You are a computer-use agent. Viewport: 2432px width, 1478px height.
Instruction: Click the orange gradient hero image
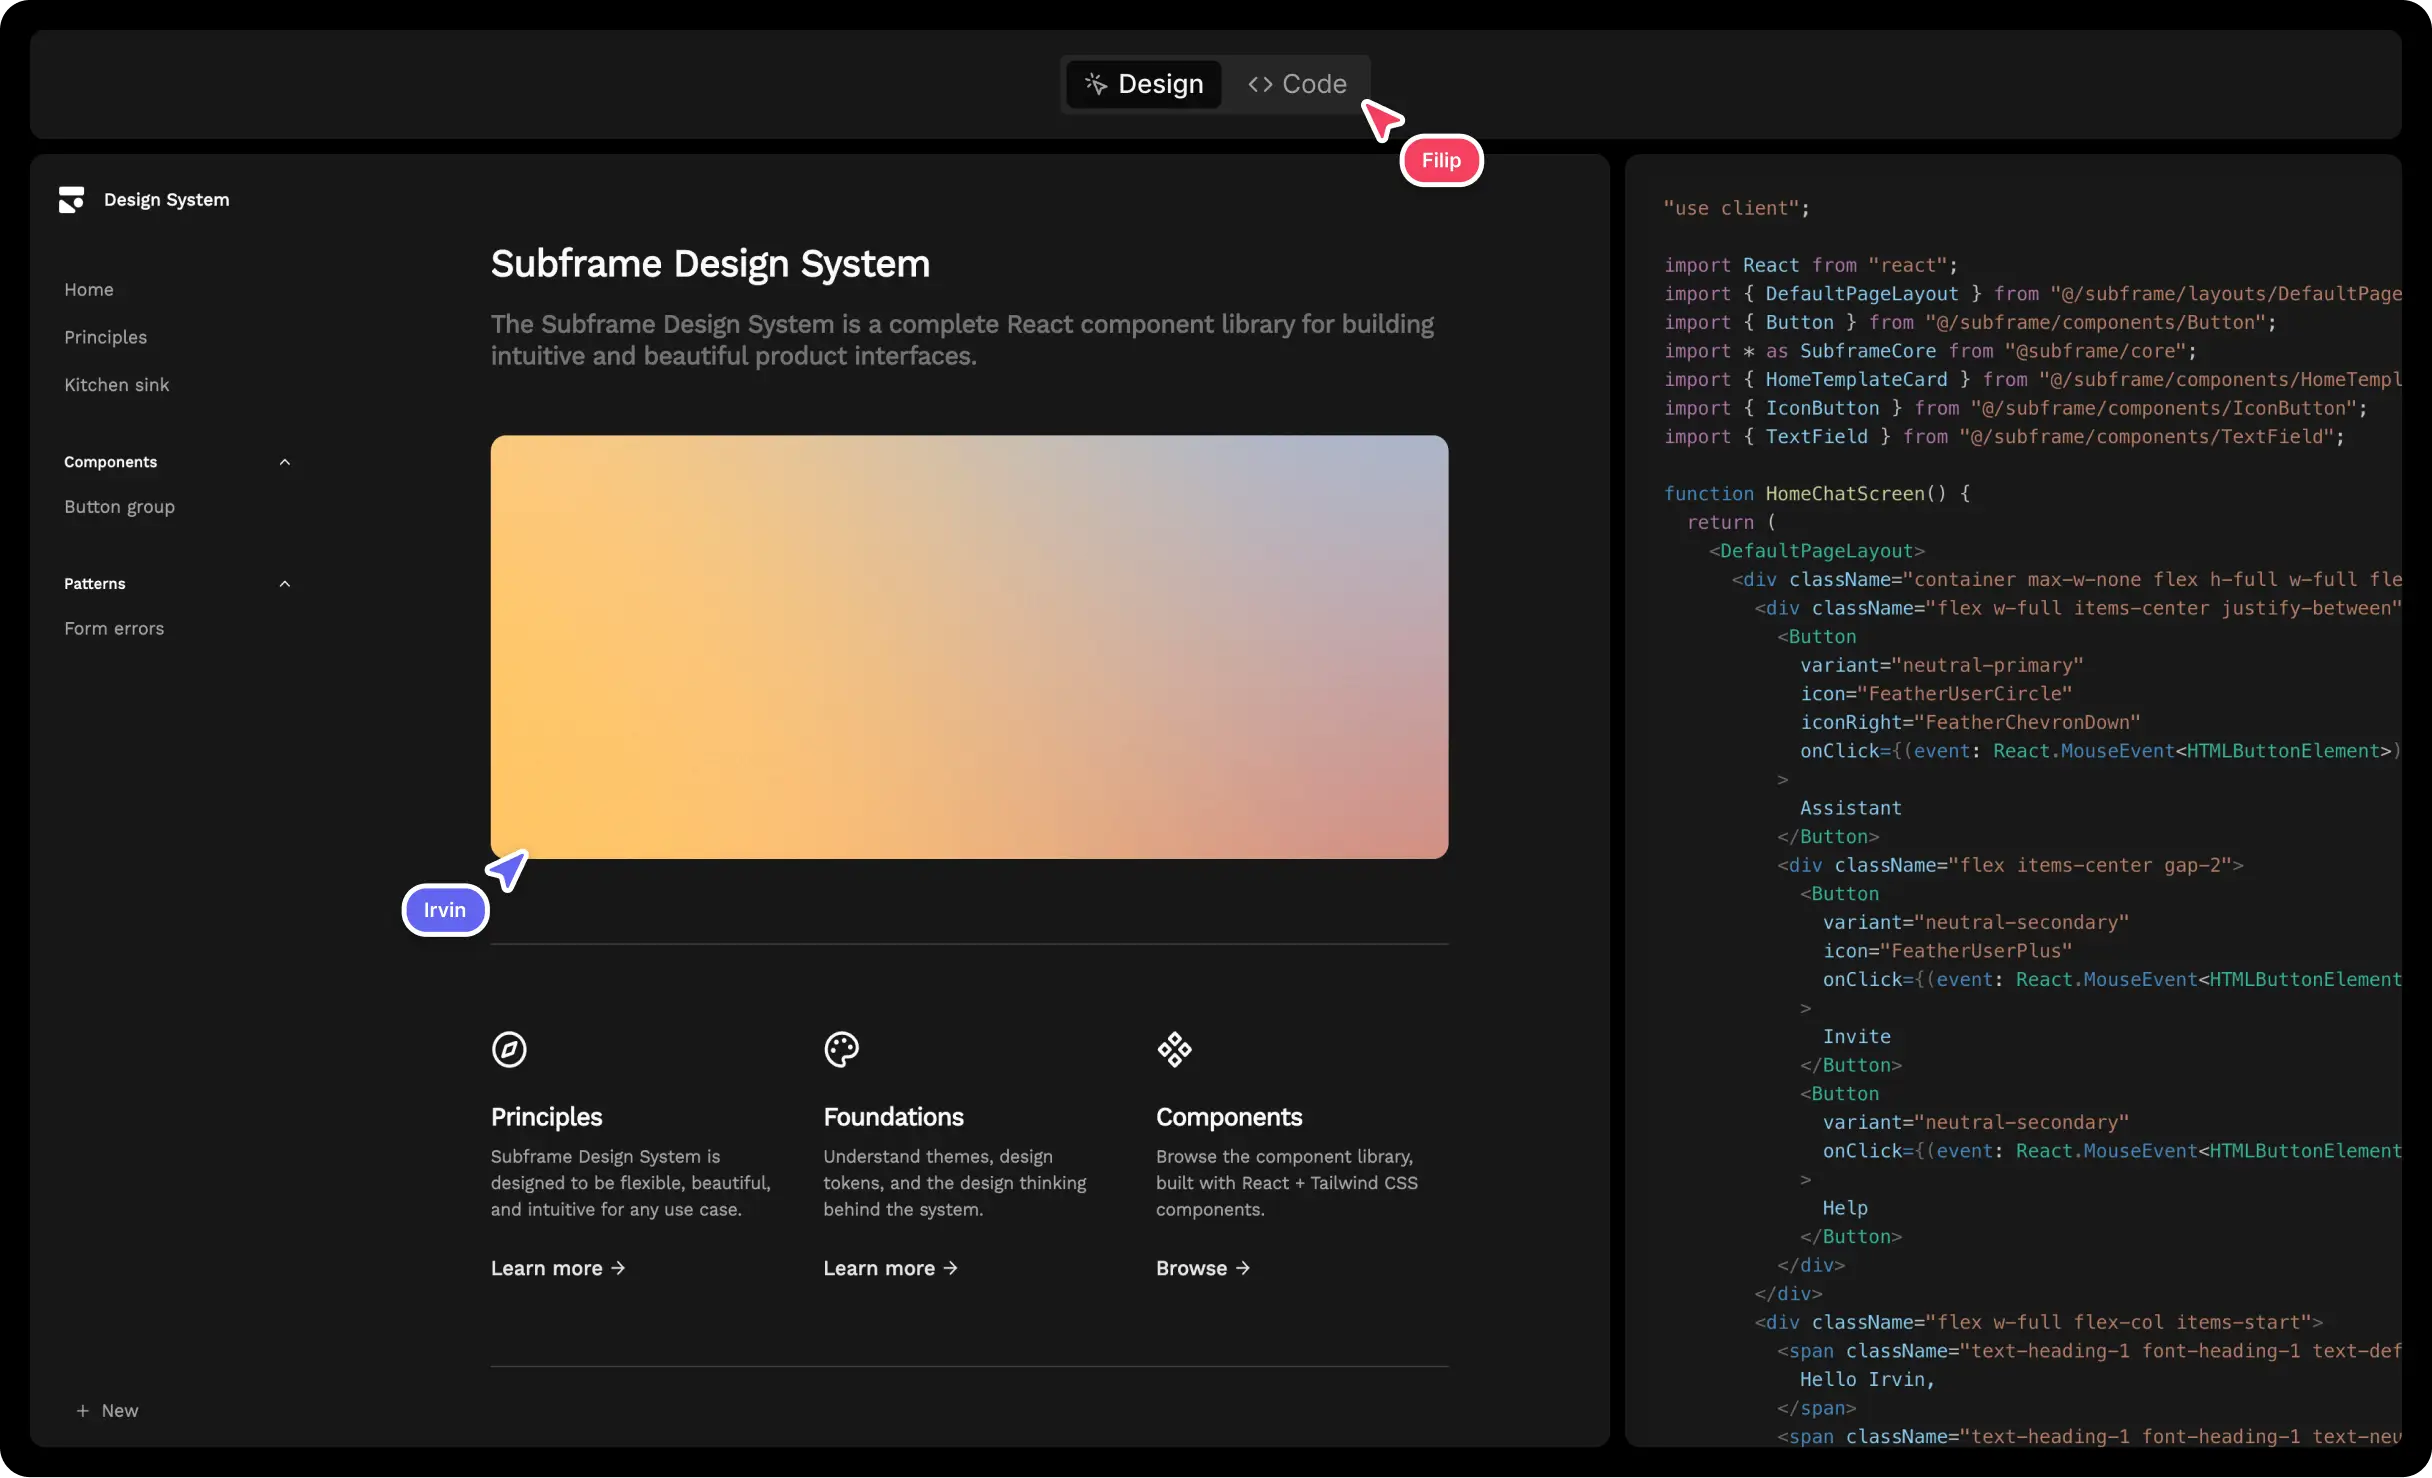point(968,645)
